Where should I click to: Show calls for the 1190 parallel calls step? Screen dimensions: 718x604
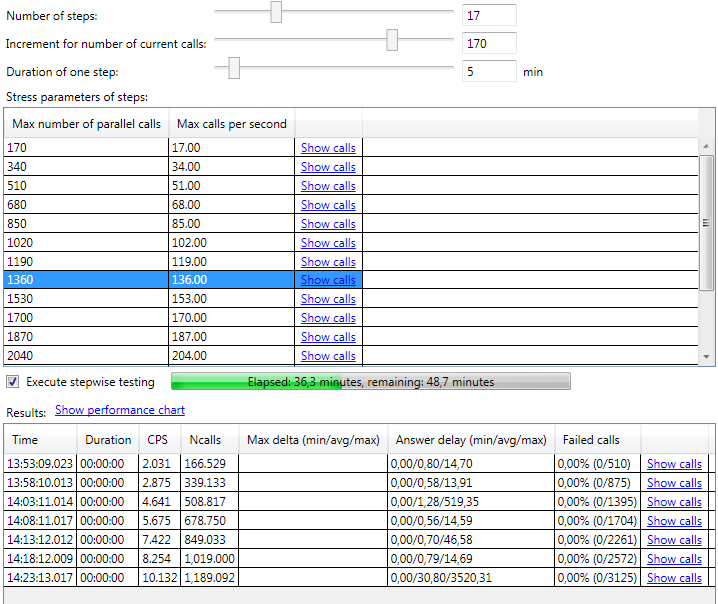point(328,262)
